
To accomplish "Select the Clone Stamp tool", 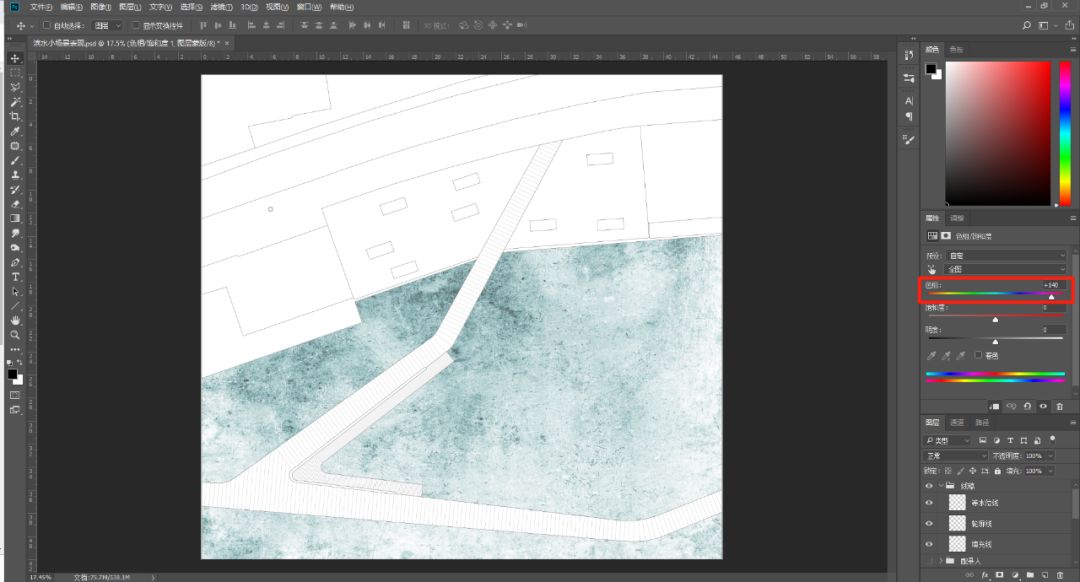I will [x=15, y=175].
